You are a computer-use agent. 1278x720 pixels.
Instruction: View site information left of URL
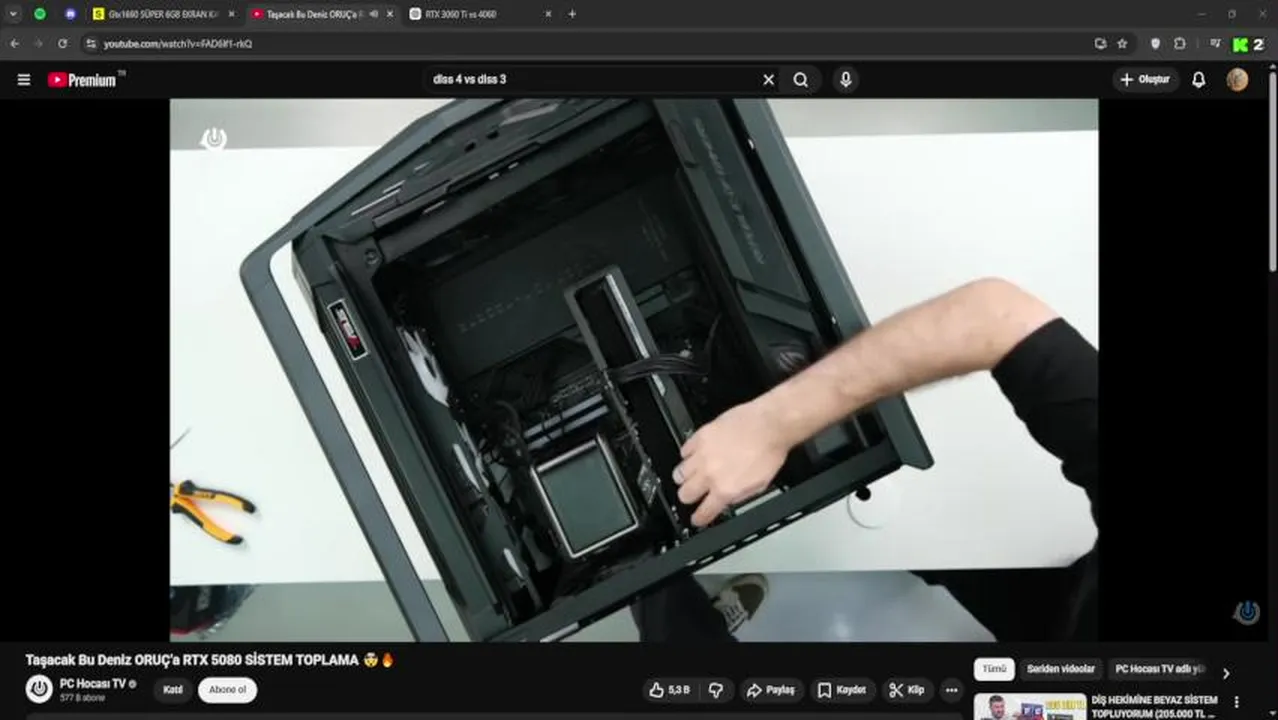(91, 44)
